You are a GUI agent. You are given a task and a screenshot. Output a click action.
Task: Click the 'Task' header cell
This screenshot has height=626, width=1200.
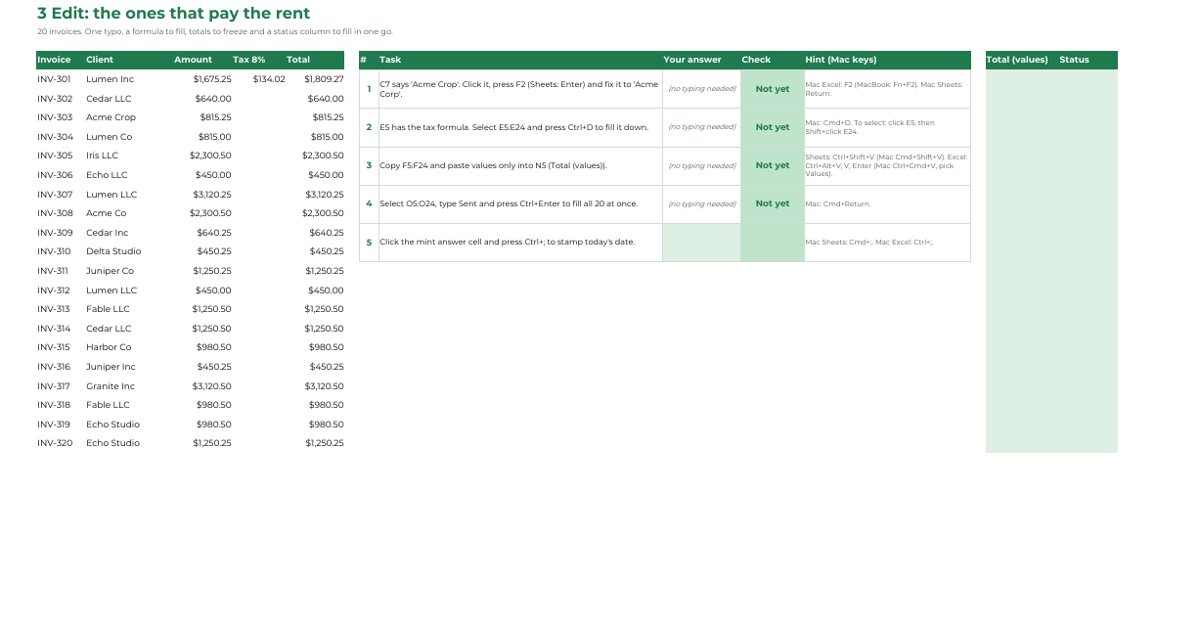520,60
